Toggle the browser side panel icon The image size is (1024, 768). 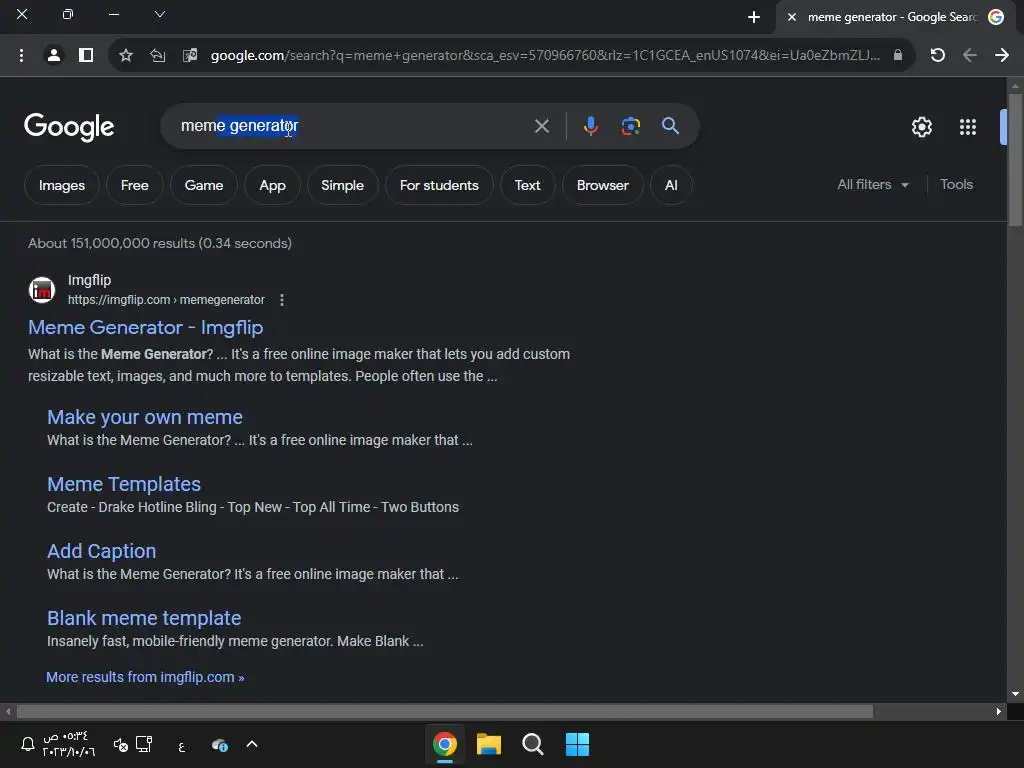[x=86, y=56]
